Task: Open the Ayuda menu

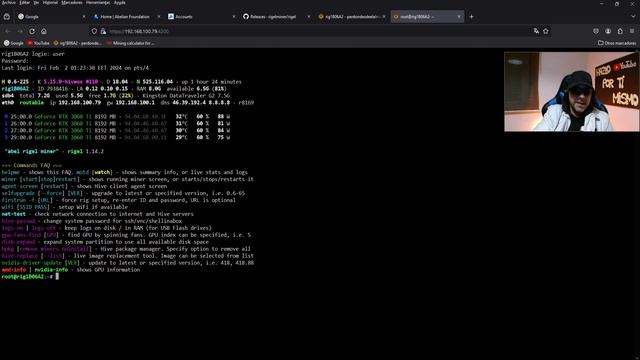Action: tap(120, 2)
